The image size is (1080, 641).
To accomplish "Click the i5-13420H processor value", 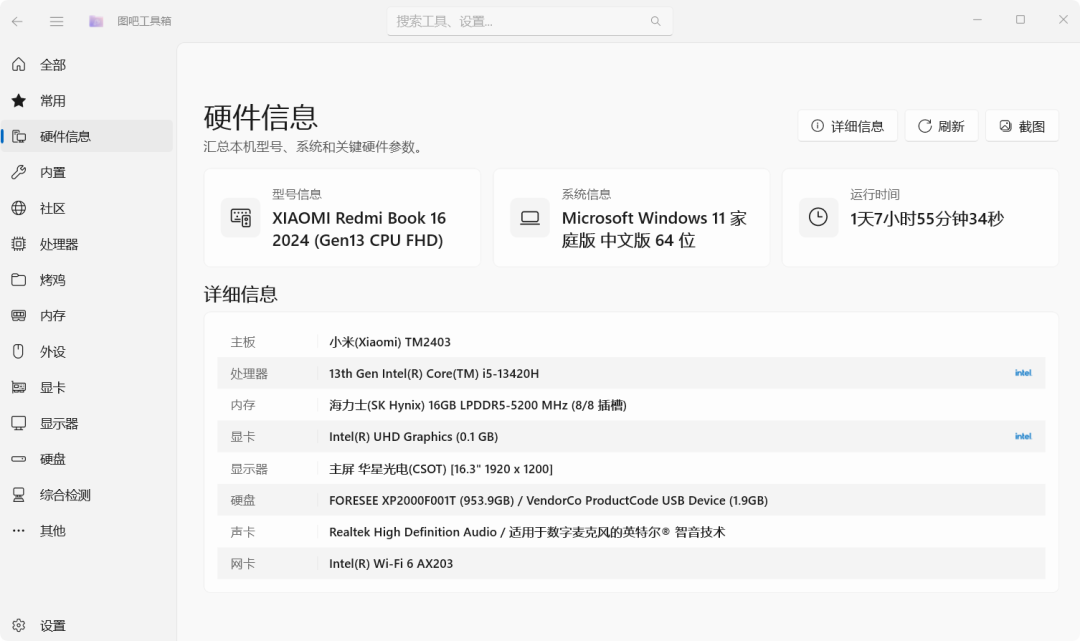I will point(434,374).
